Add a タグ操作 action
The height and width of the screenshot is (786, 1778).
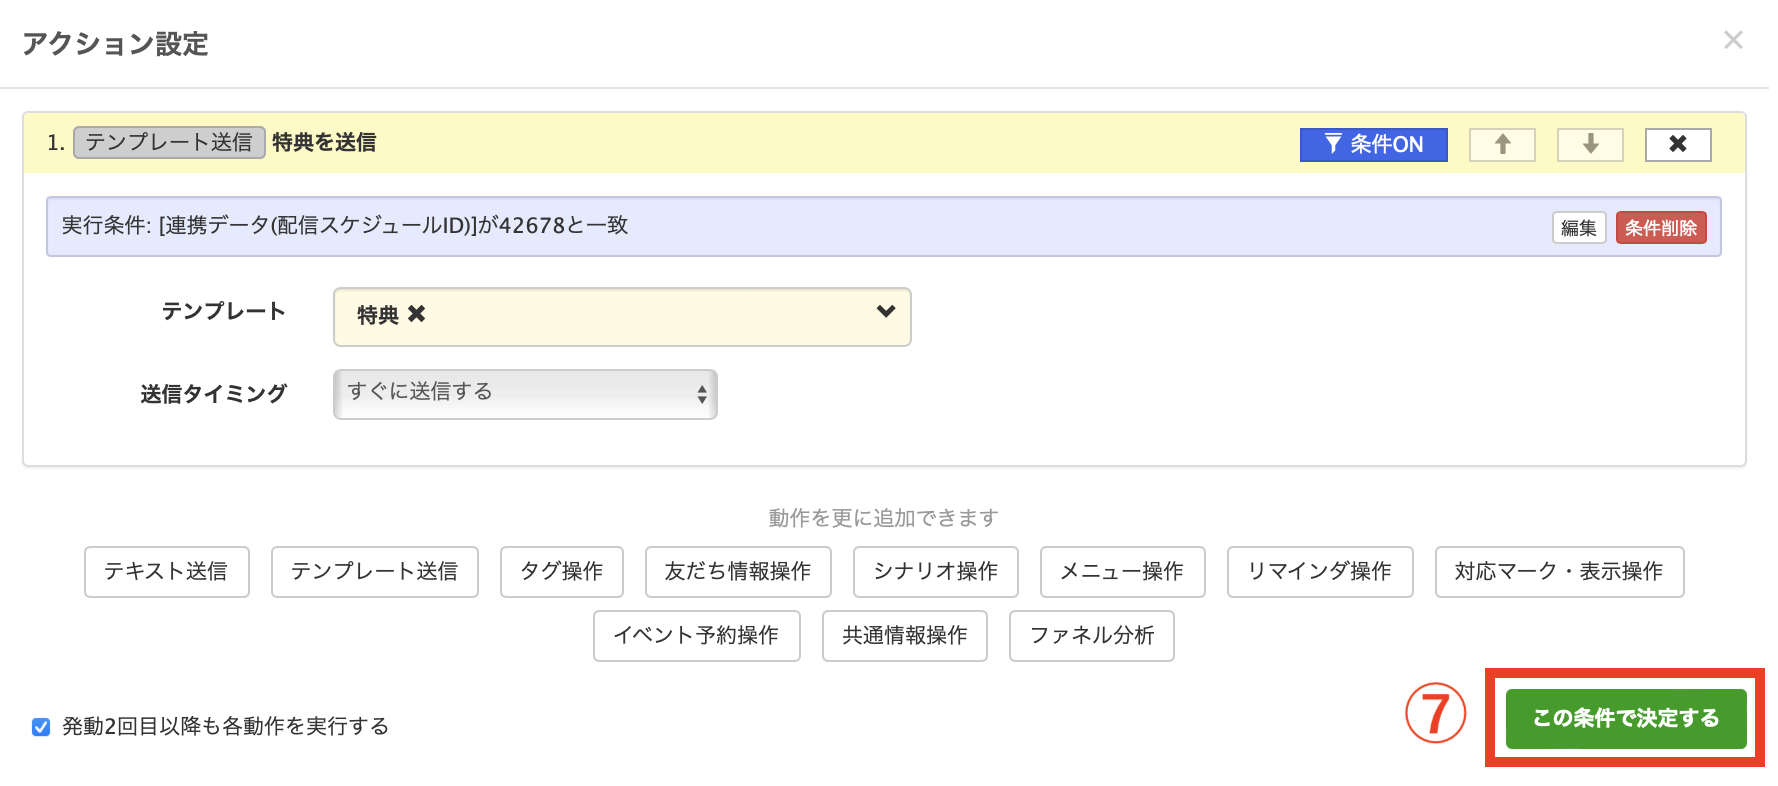point(562,572)
